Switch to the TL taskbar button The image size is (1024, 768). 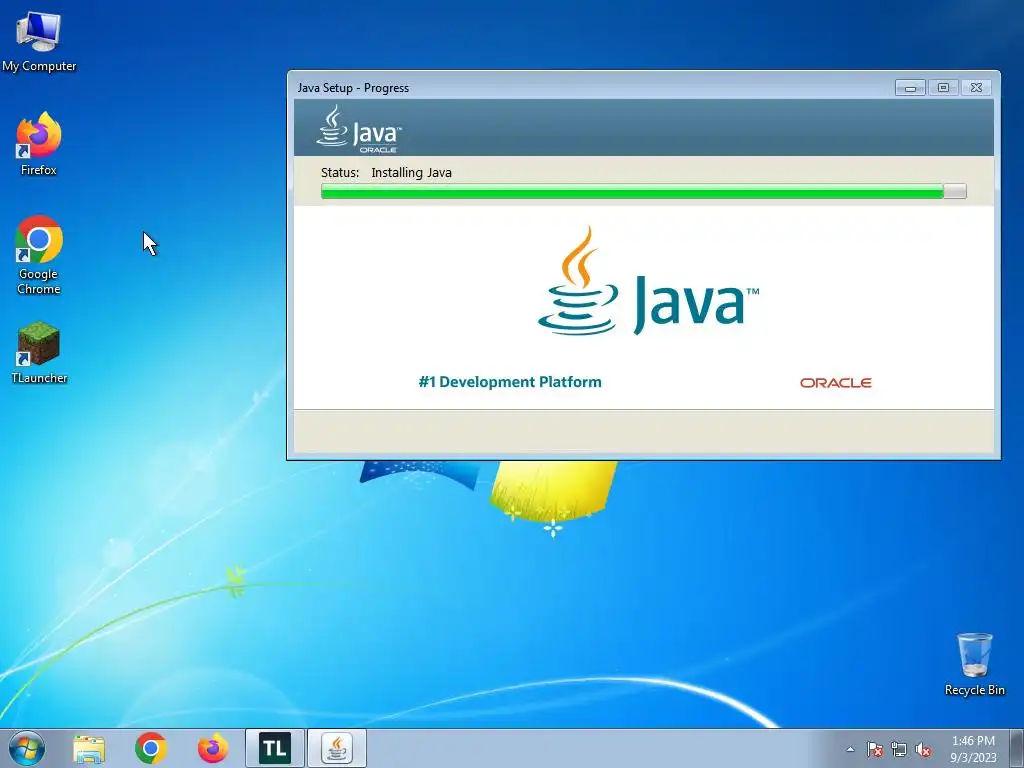coord(275,748)
